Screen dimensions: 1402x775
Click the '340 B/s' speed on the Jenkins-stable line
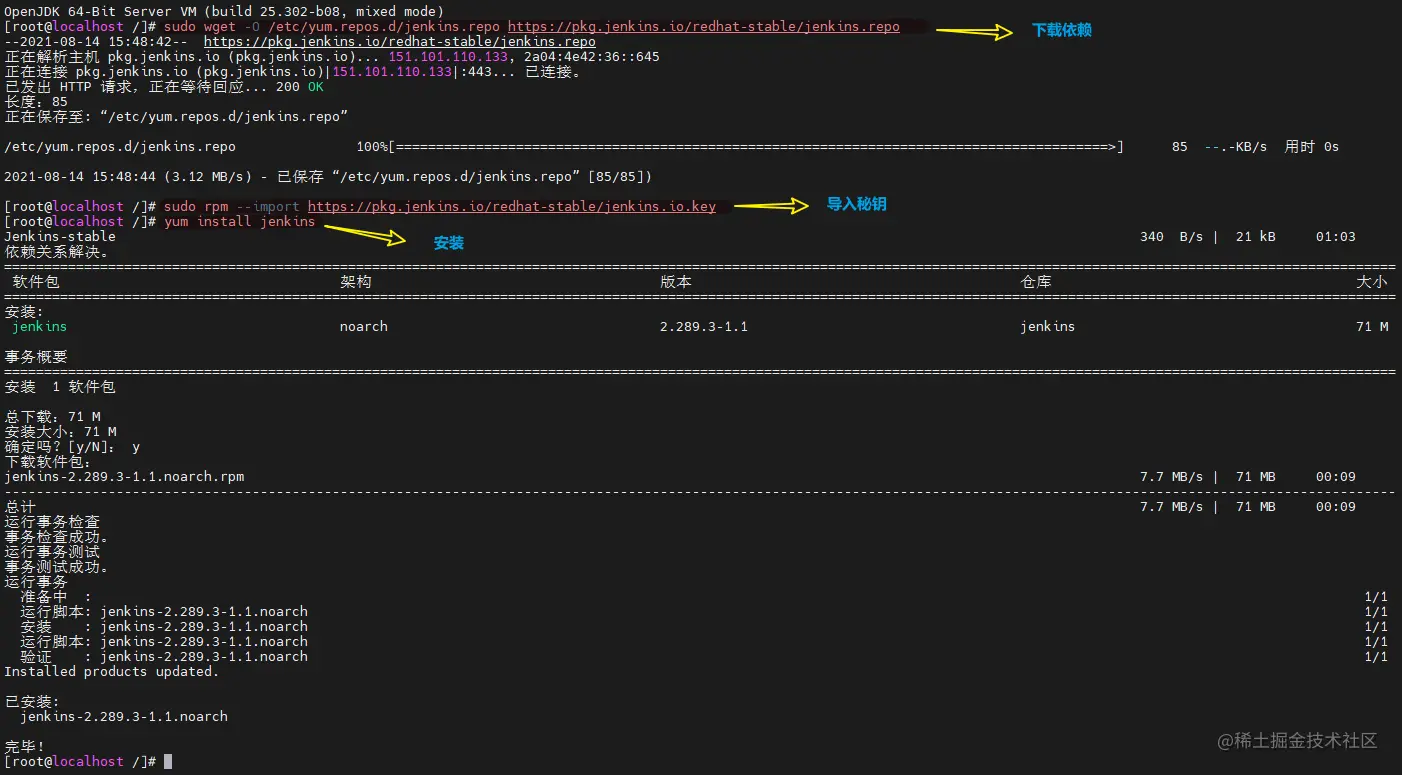pyautogui.click(x=1172, y=237)
